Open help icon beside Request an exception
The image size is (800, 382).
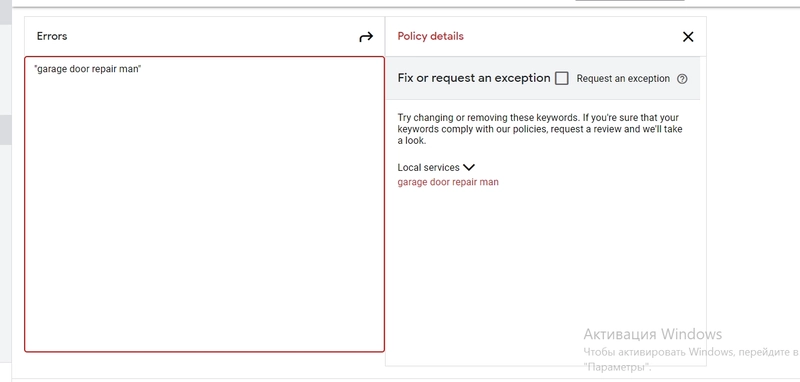tap(682, 79)
